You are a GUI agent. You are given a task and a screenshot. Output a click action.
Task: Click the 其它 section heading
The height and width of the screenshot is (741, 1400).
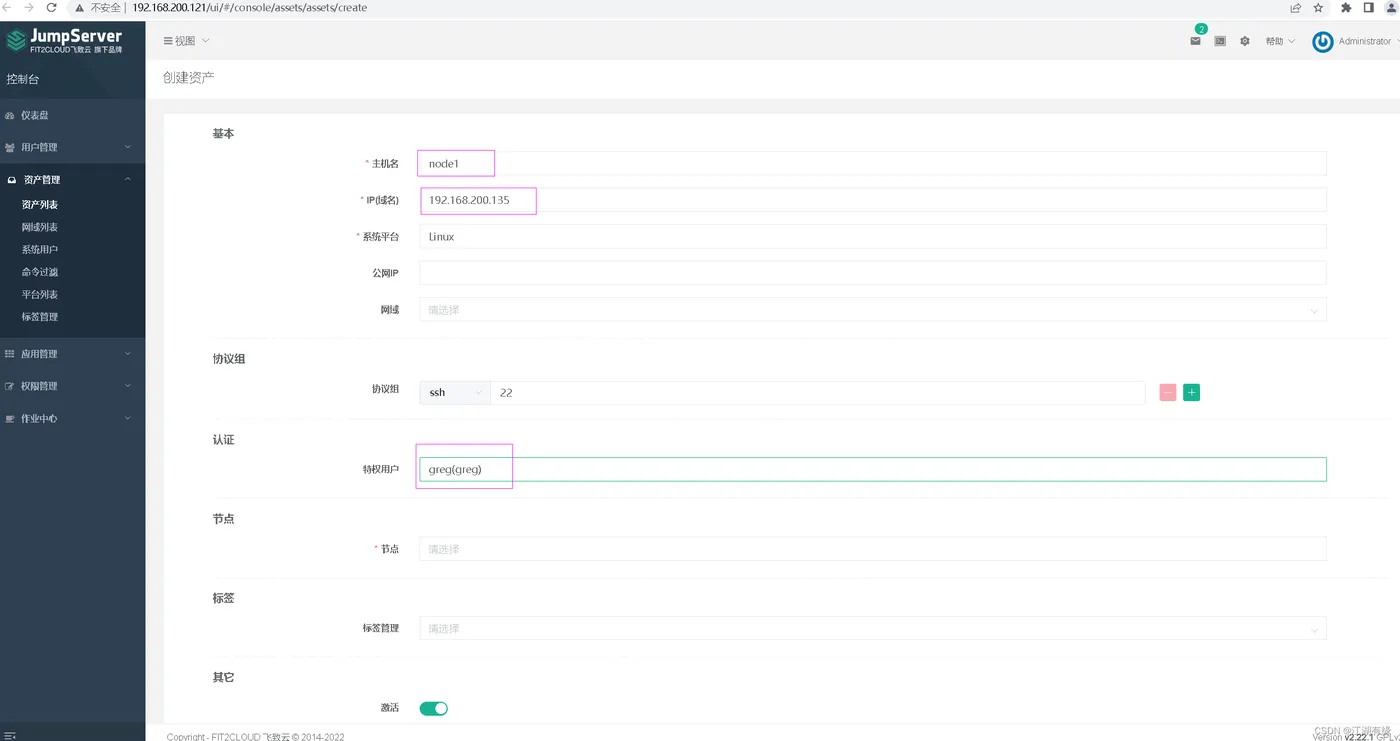pos(223,677)
